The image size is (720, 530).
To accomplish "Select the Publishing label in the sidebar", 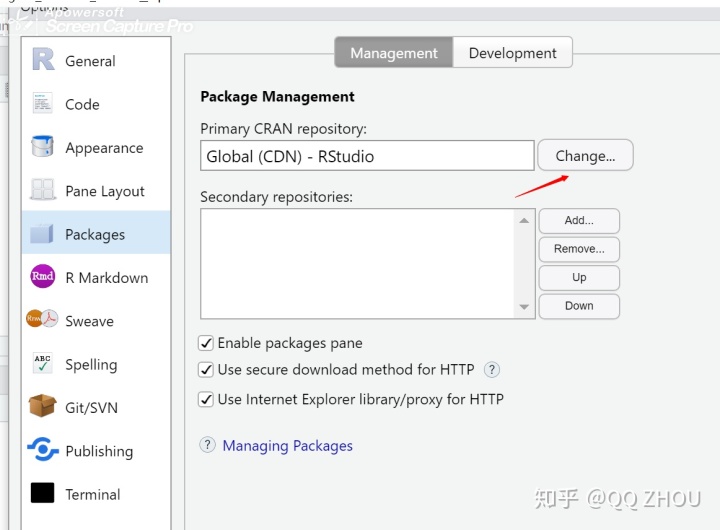I will point(99,451).
